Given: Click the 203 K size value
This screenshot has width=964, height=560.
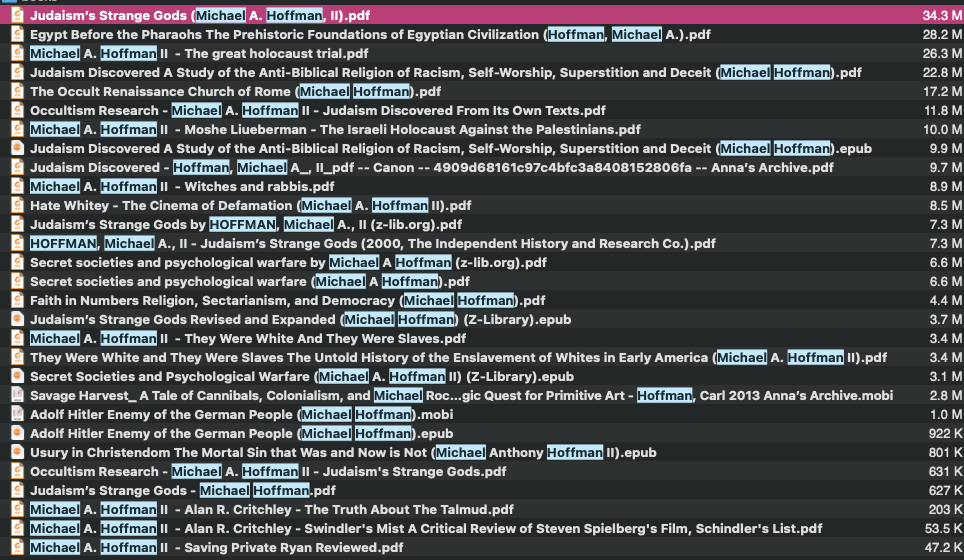Looking at the screenshot, I should click(x=946, y=510).
